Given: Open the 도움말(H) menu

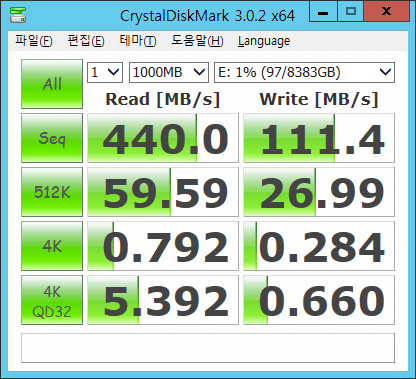Looking at the screenshot, I should tap(197, 41).
